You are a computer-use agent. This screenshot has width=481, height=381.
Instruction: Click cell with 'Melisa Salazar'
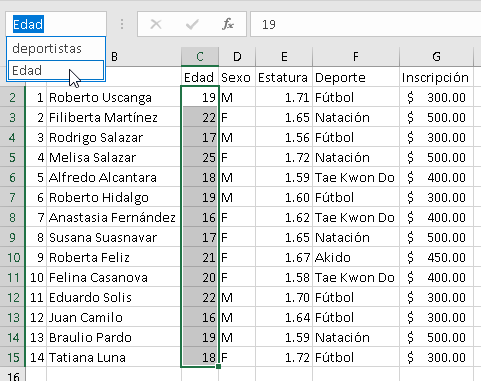coord(114,157)
